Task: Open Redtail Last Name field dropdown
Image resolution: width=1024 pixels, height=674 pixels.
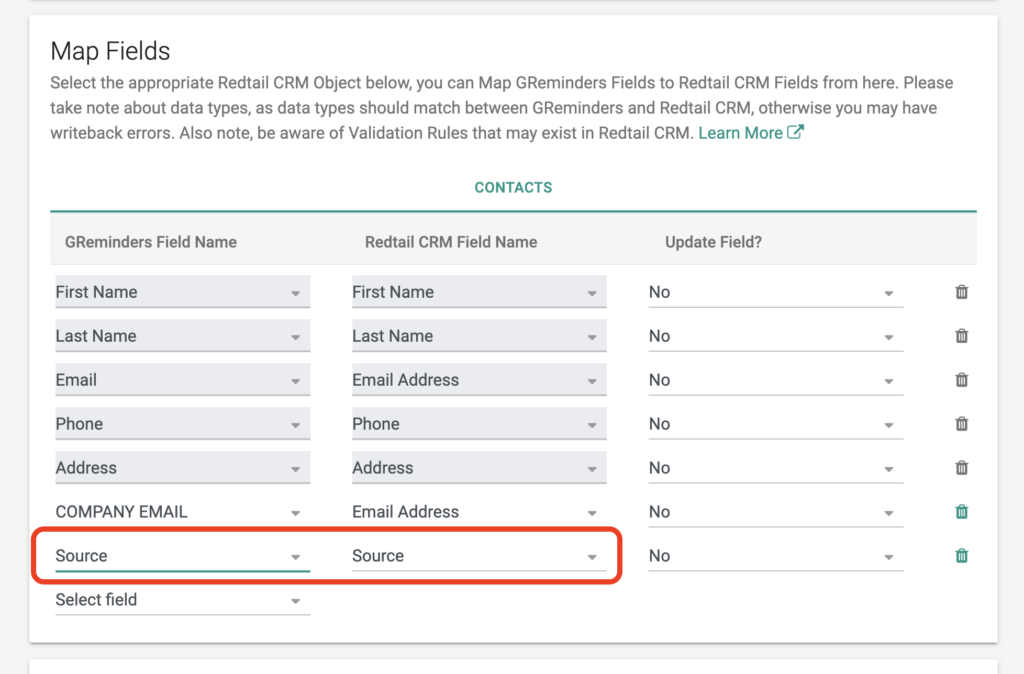Action: coord(479,336)
